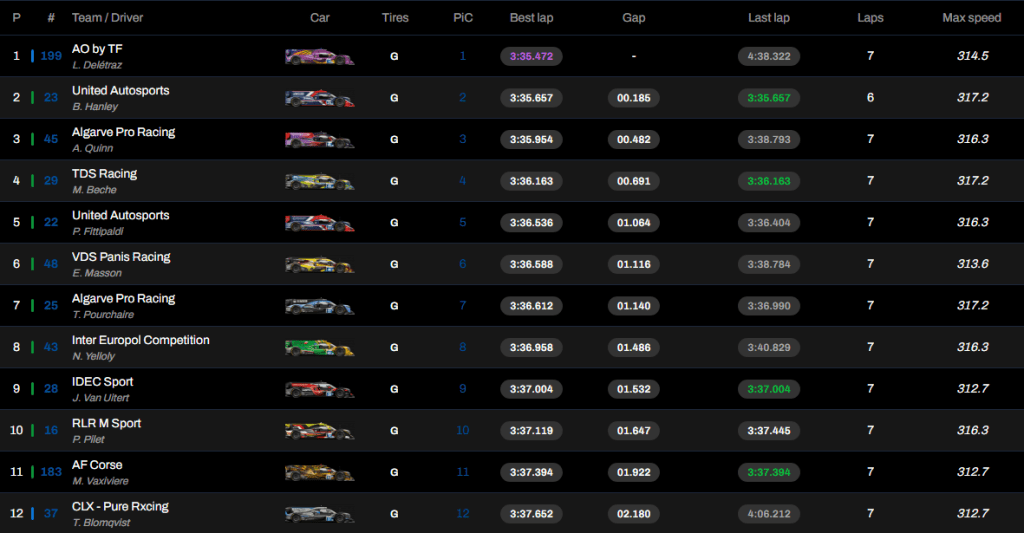Image resolution: width=1024 pixels, height=533 pixels.
Task: Select driver B. Hanley
Action: tap(95, 106)
